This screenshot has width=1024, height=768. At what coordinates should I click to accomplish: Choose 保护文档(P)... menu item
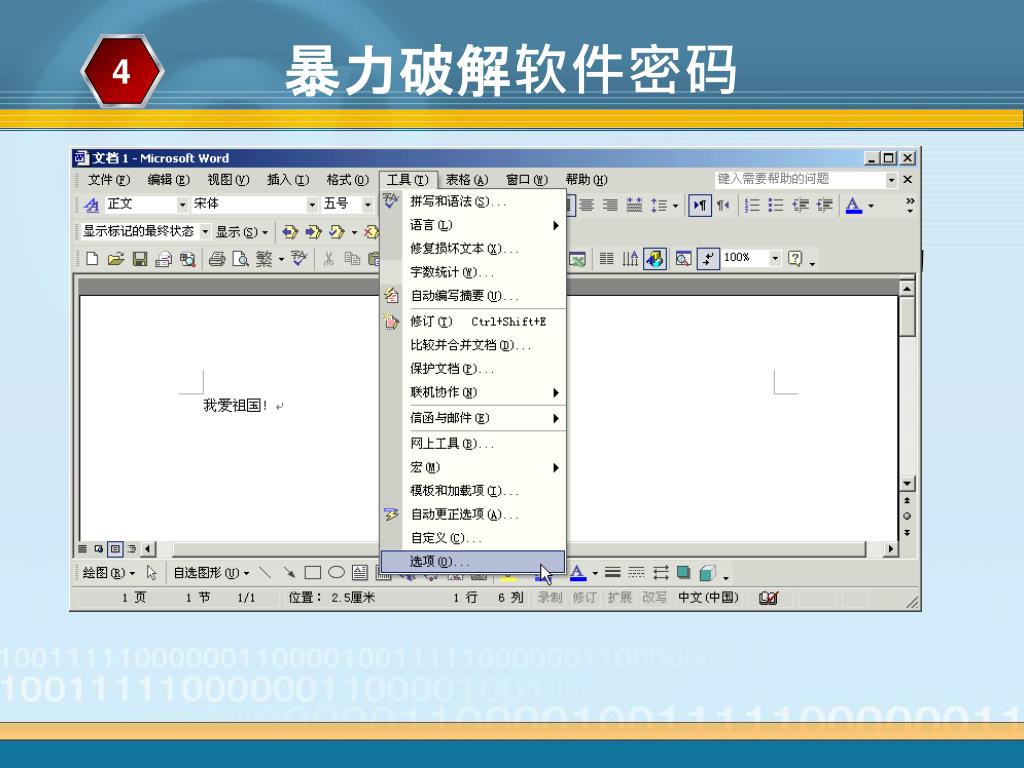(x=473, y=369)
